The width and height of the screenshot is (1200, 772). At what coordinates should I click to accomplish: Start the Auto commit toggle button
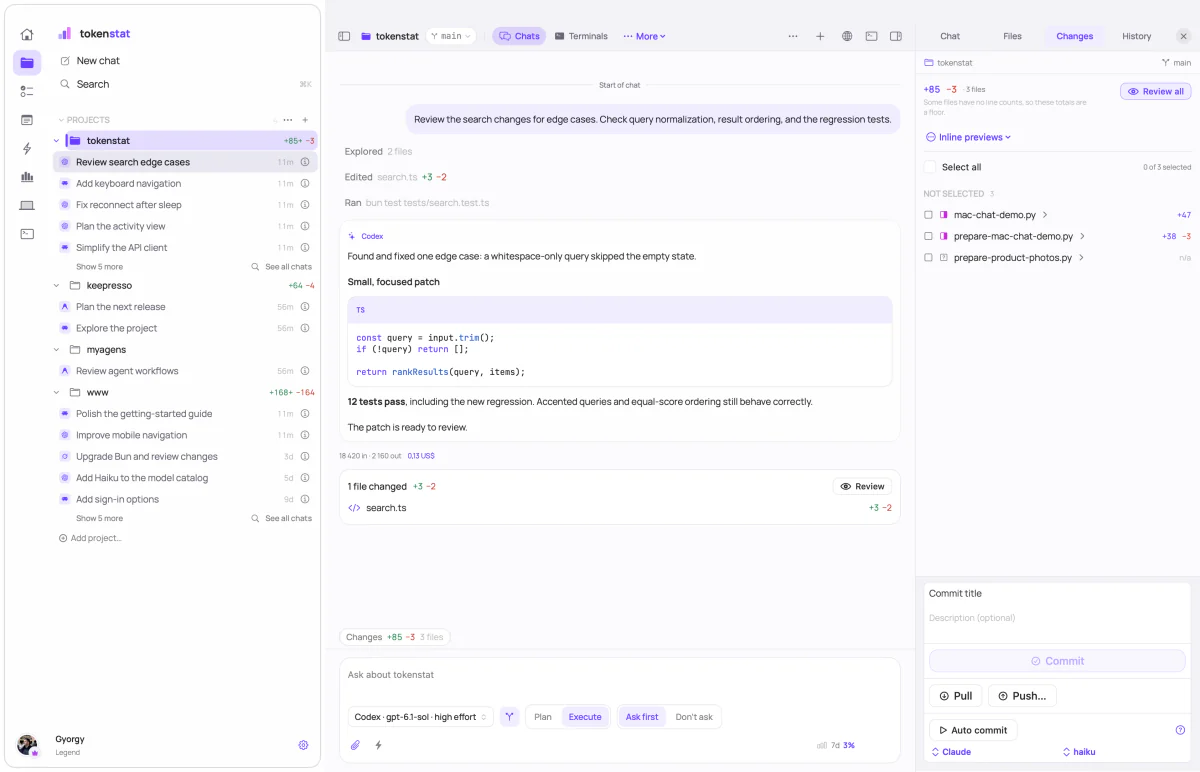(x=973, y=730)
